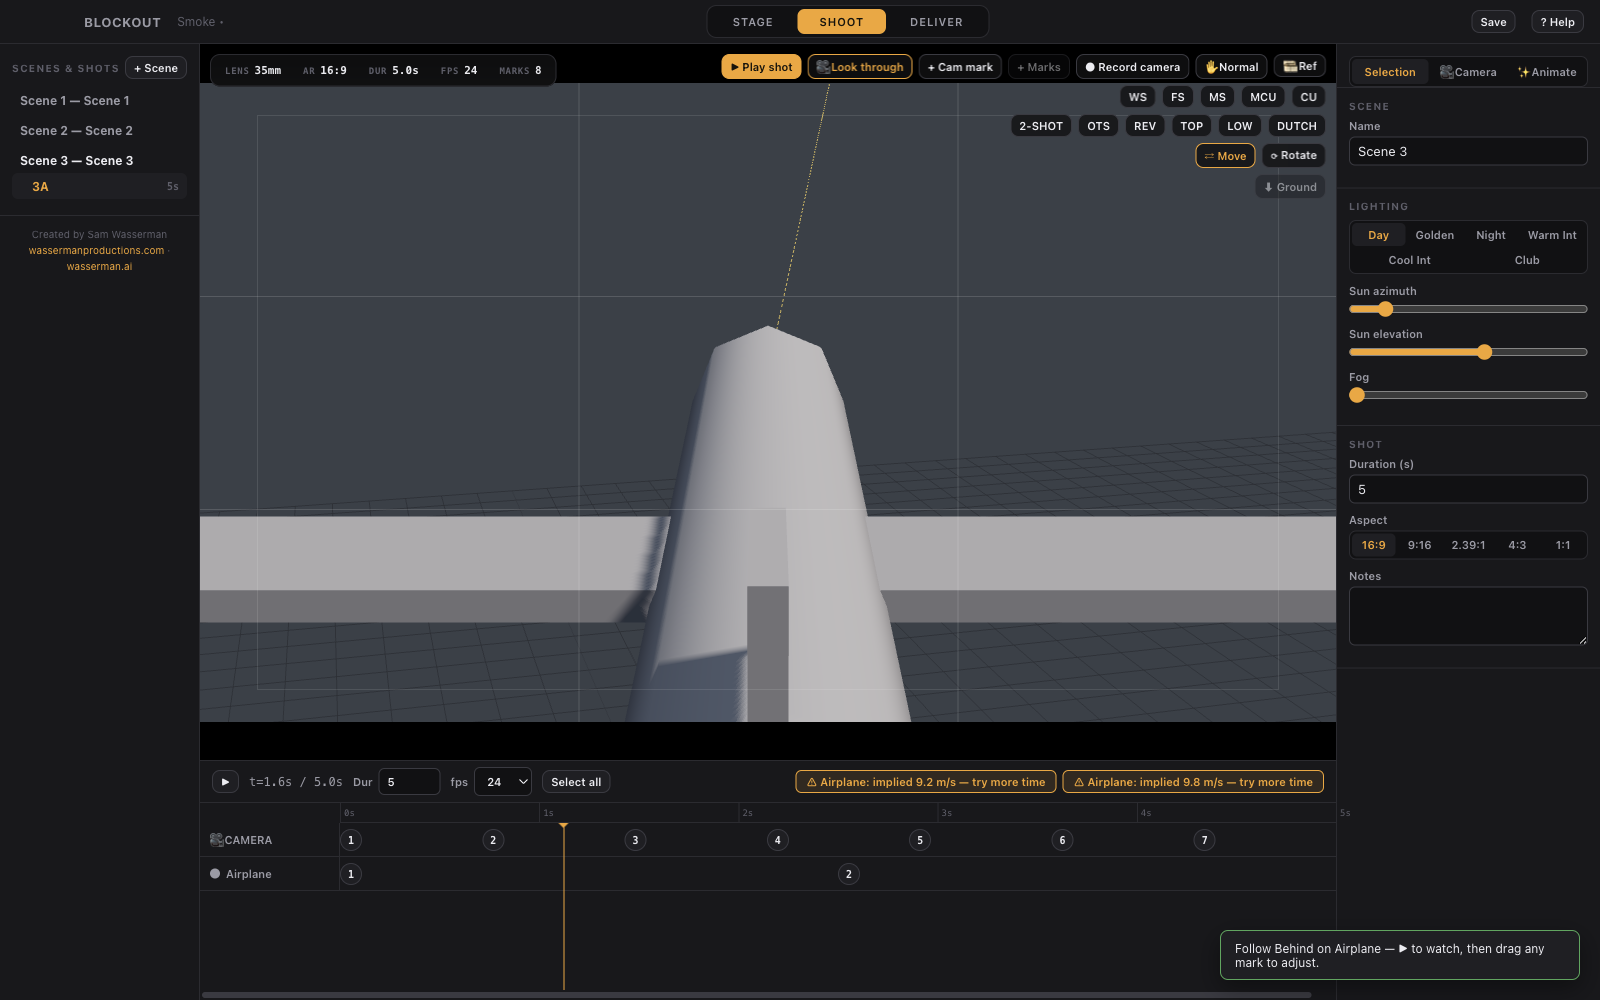The height and width of the screenshot is (1000, 1600).
Task: Open the fps dropdown
Action: pos(503,782)
